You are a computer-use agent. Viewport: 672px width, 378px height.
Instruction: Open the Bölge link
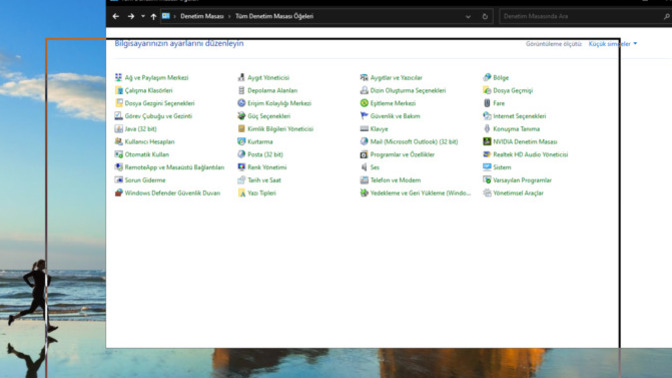[501, 78]
